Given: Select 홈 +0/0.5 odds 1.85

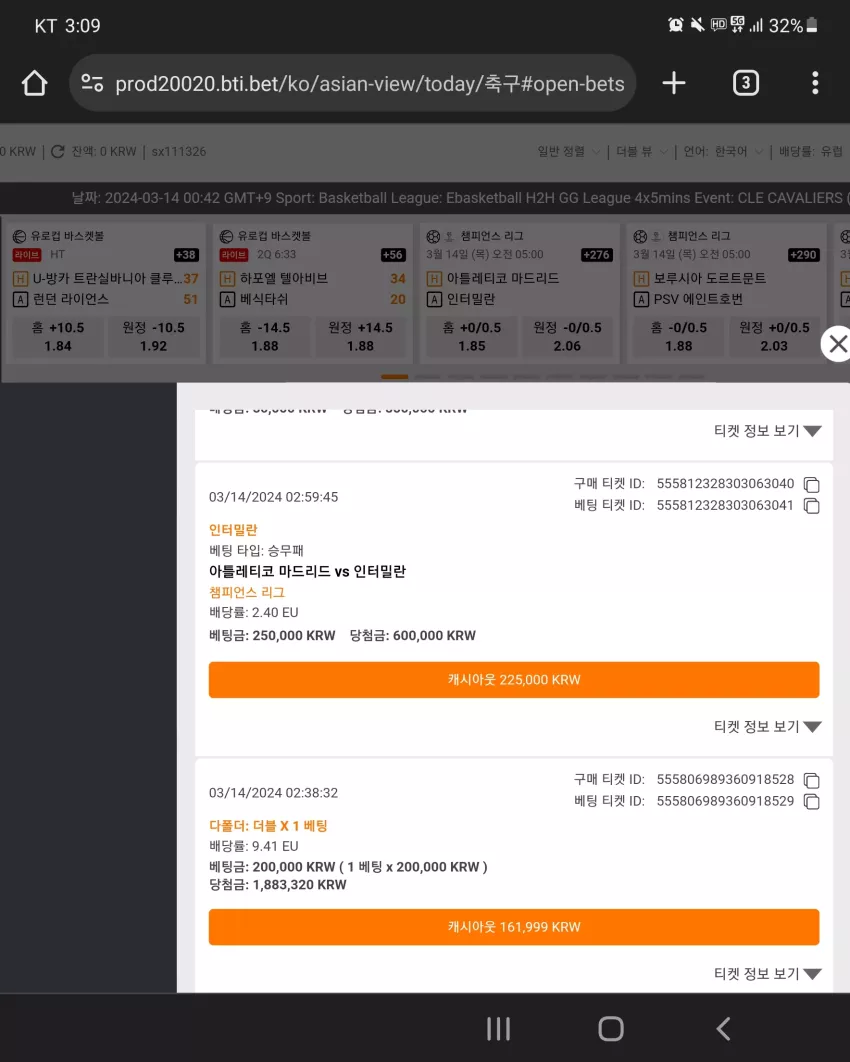Looking at the screenshot, I should [x=472, y=337].
